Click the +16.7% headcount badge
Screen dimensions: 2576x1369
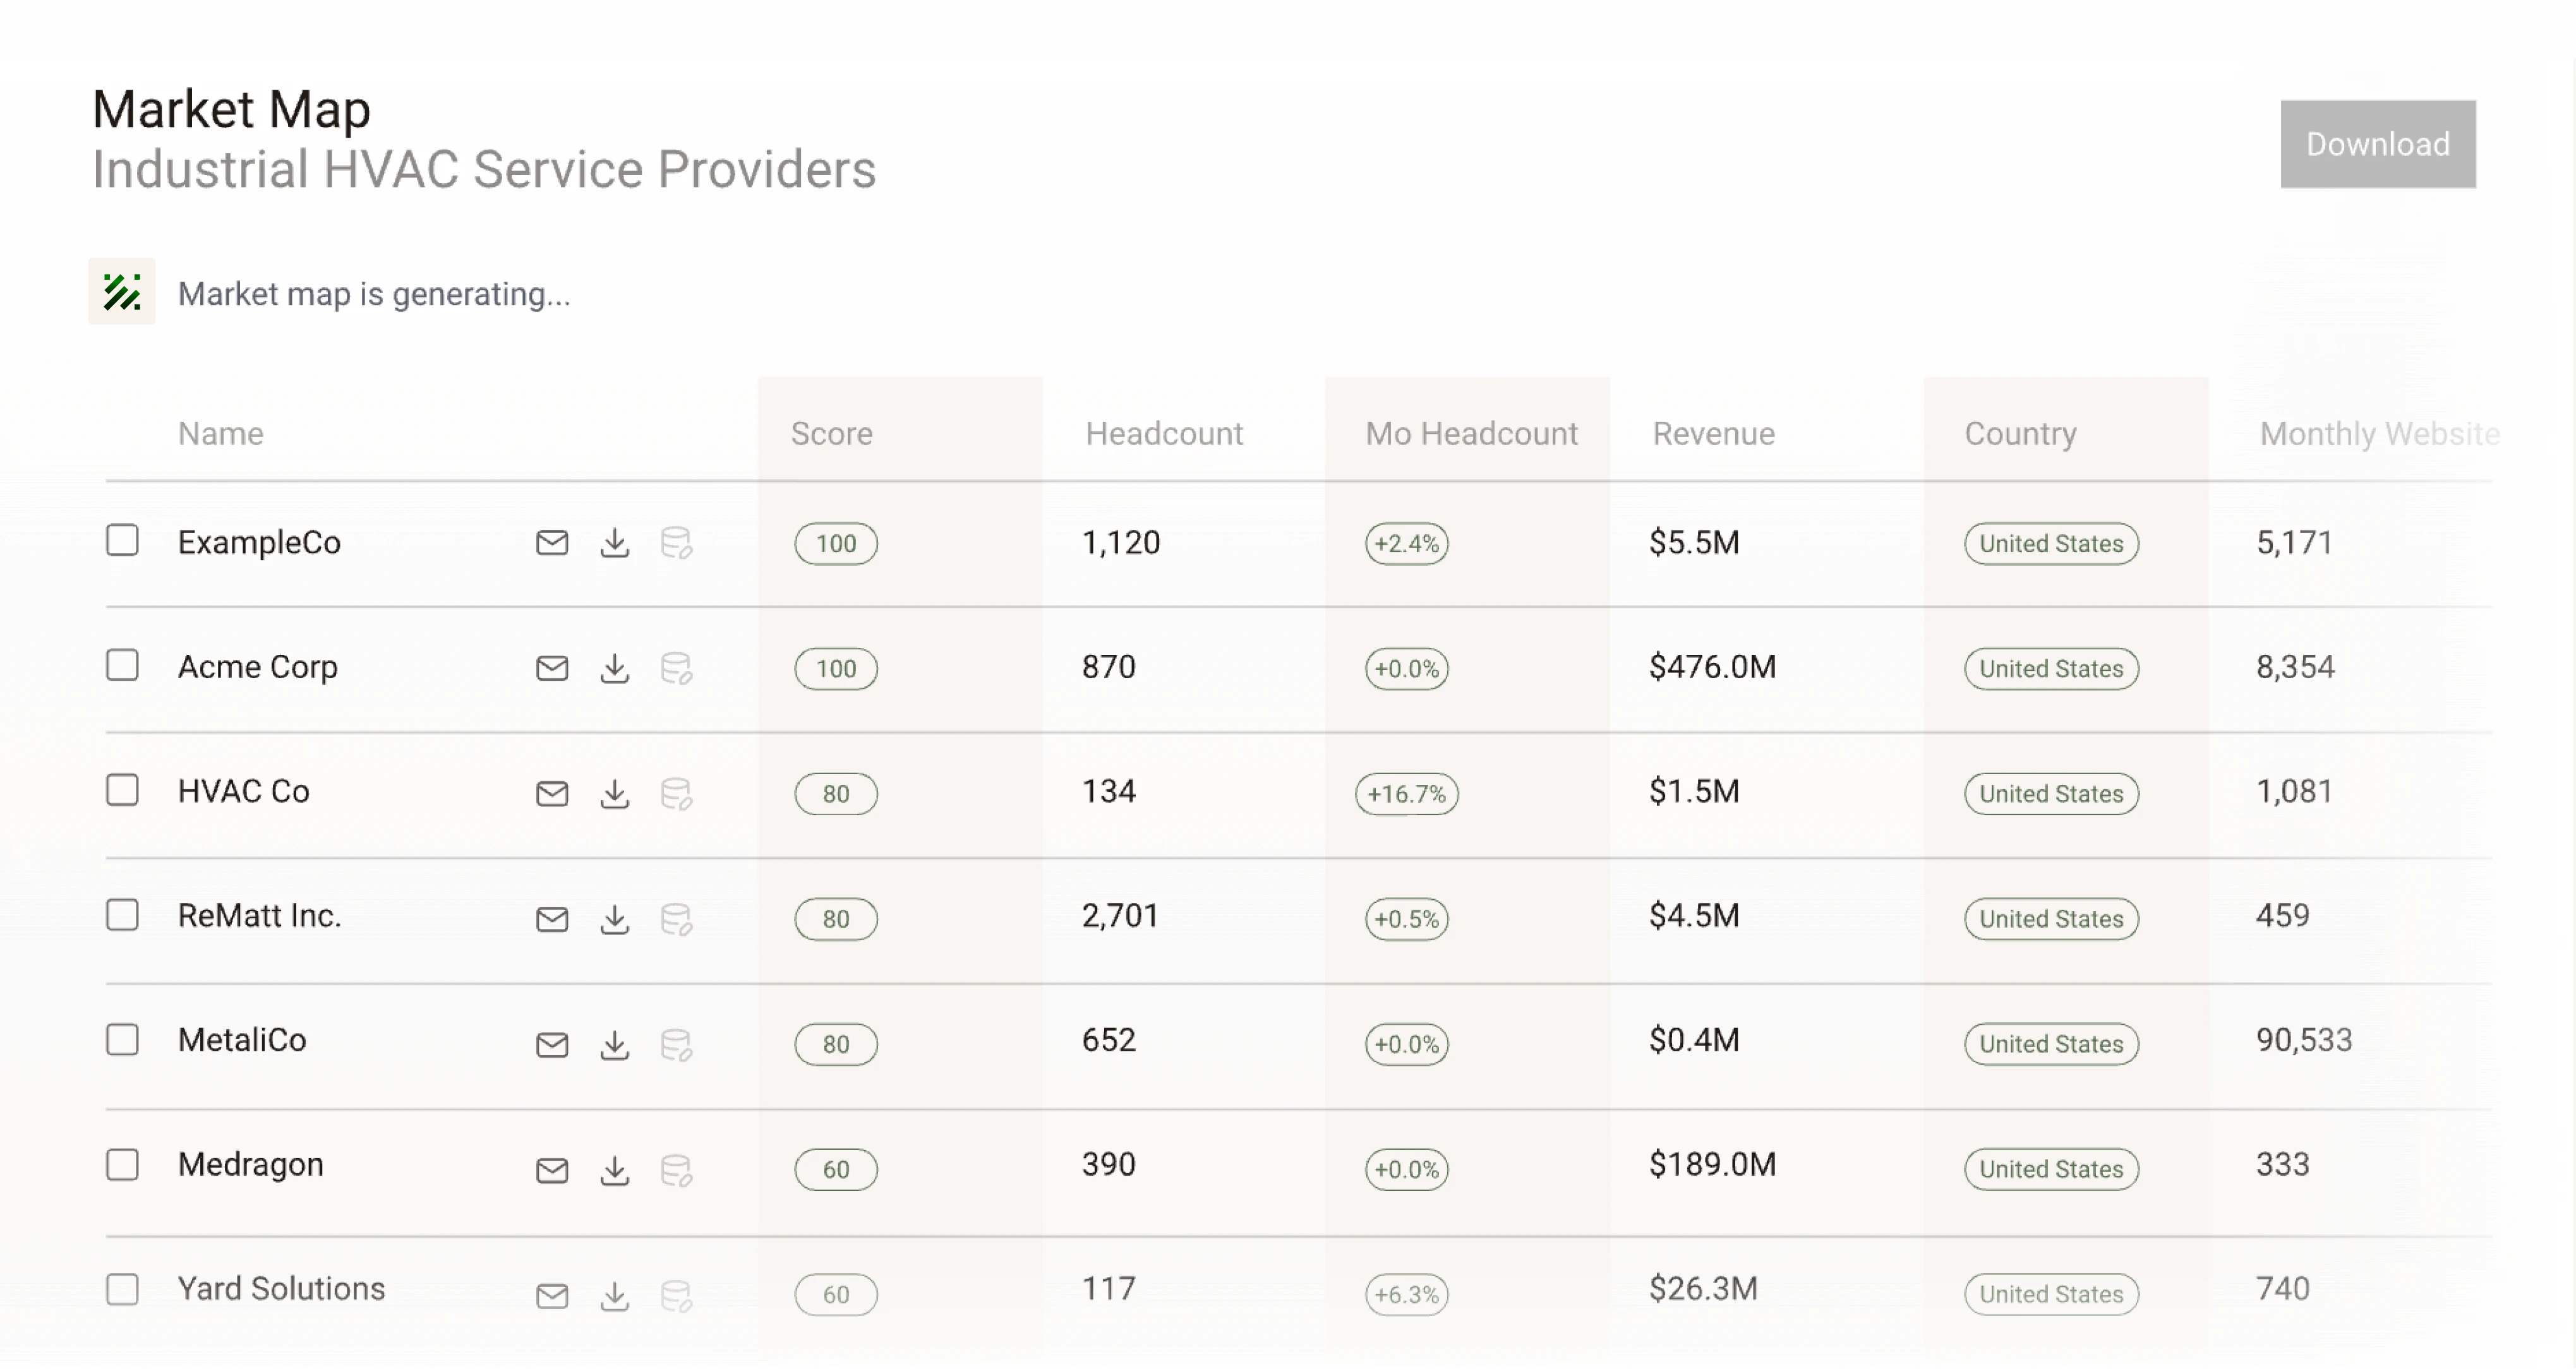[x=1407, y=794]
